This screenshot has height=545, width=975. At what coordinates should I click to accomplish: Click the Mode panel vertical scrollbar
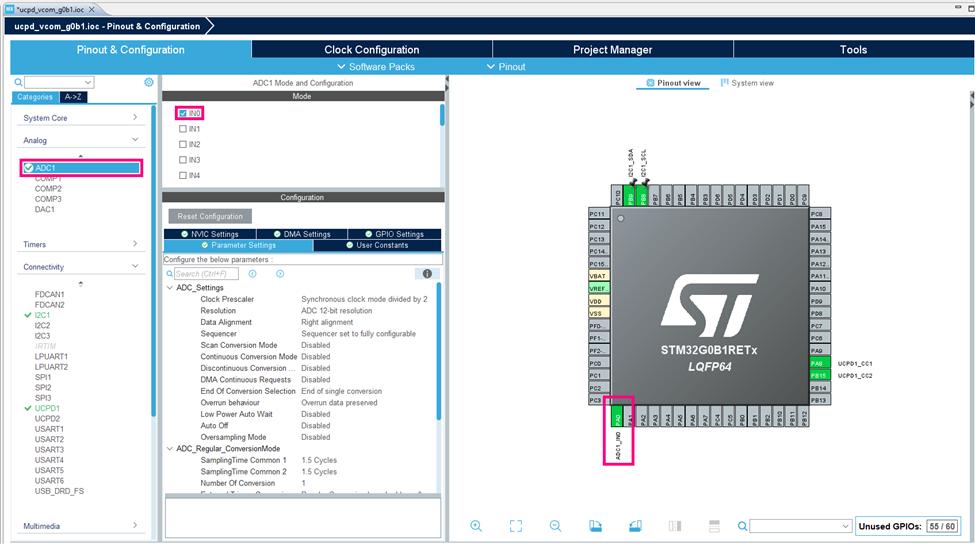click(442, 115)
